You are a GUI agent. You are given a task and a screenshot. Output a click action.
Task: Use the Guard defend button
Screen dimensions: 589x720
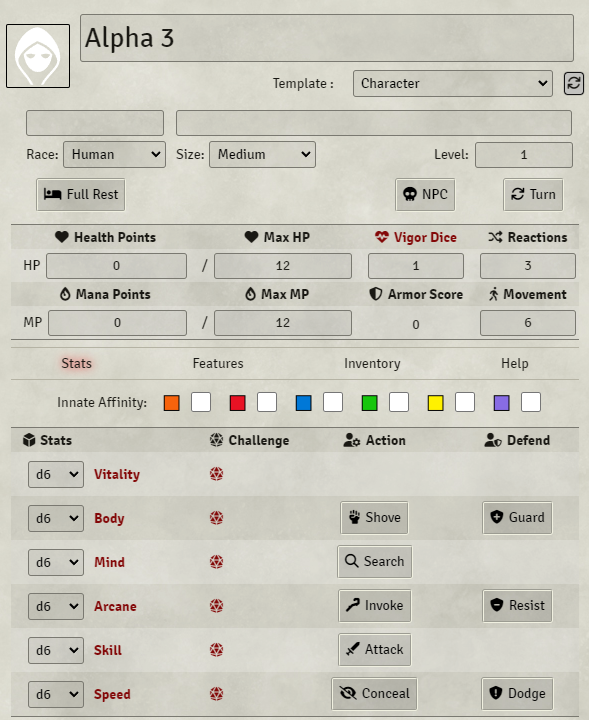pyautogui.click(x=517, y=518)
